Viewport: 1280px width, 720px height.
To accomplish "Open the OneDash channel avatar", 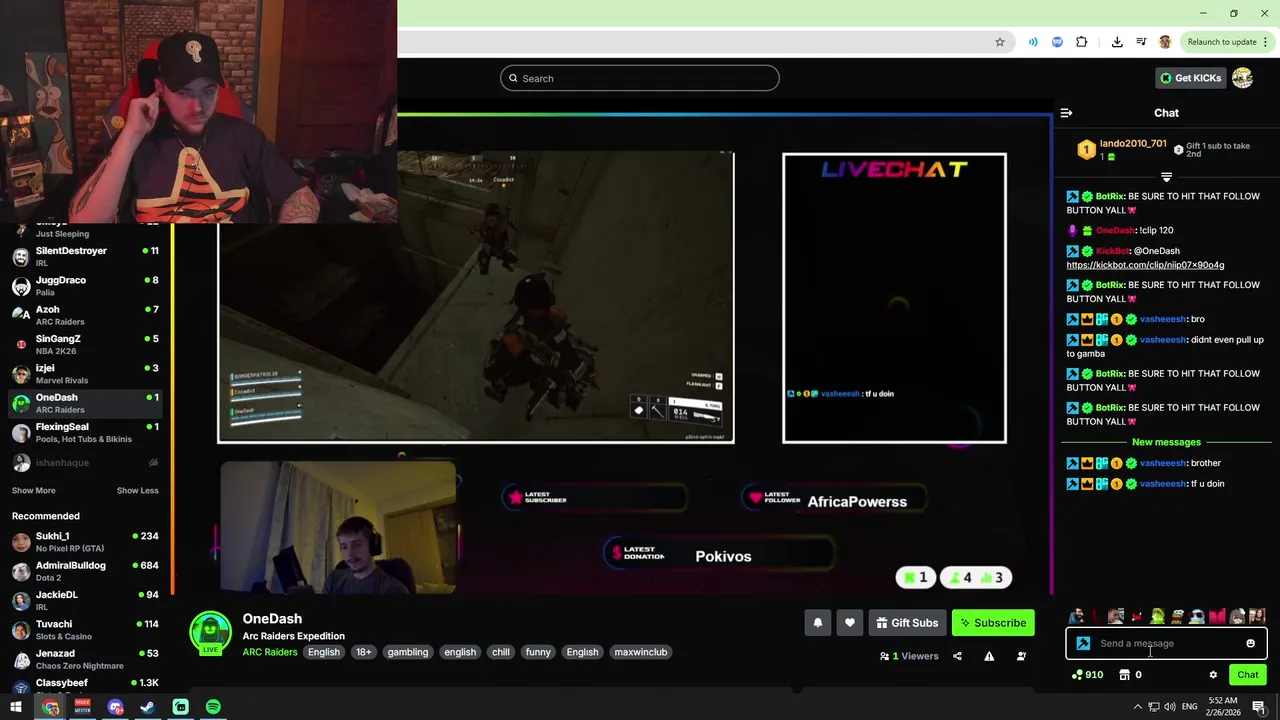I will coord(210,631).
